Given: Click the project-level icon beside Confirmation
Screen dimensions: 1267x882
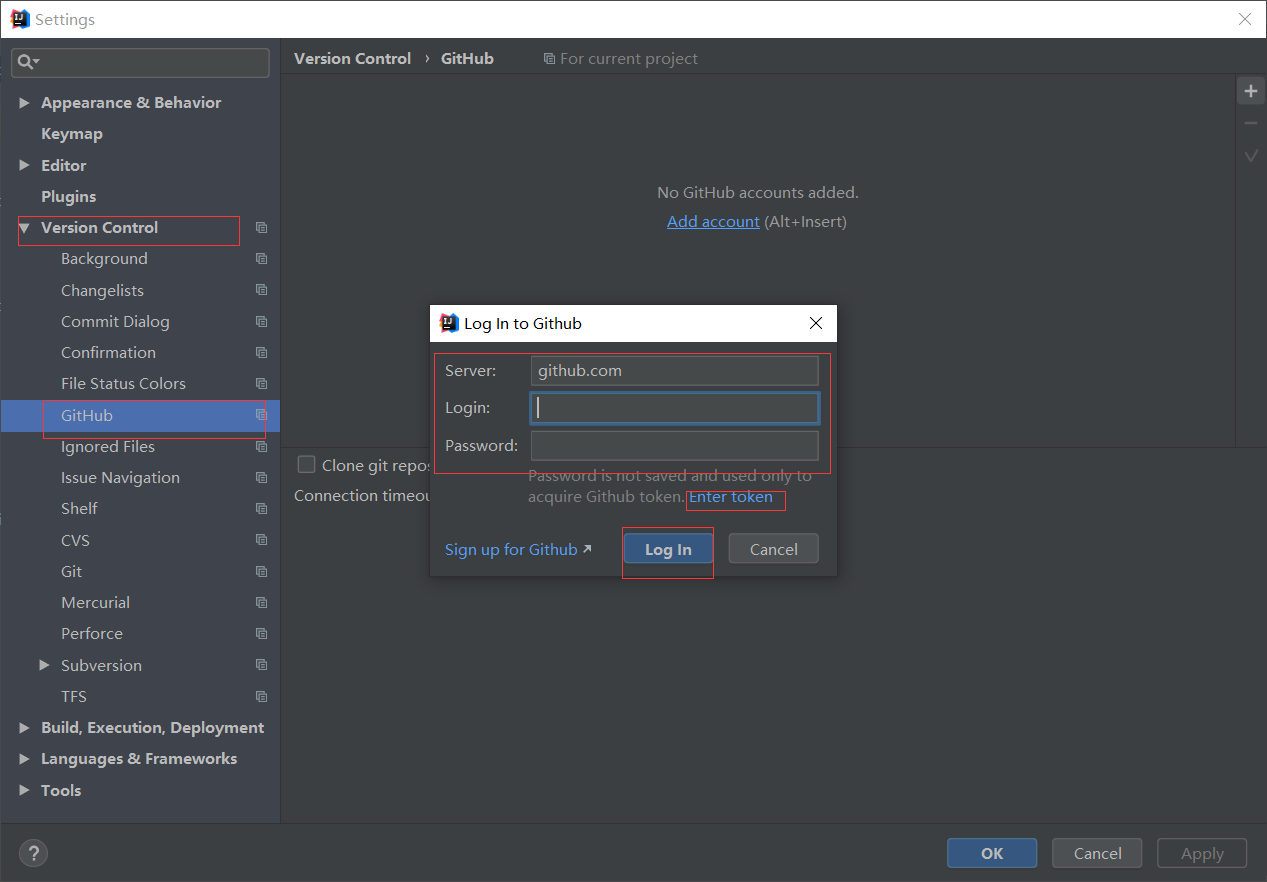Looking at the screenshot, I should (261, 353).
